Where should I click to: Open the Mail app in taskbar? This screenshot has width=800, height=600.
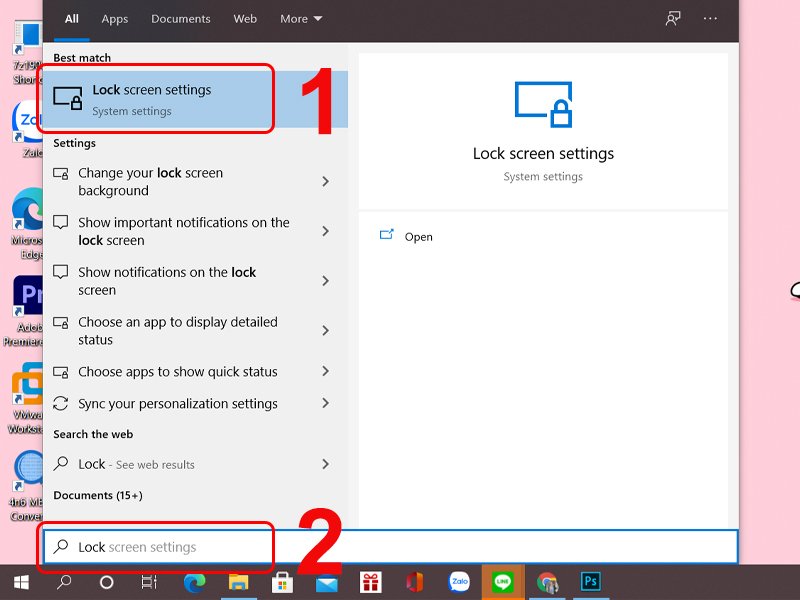click(x=327, y=582)
